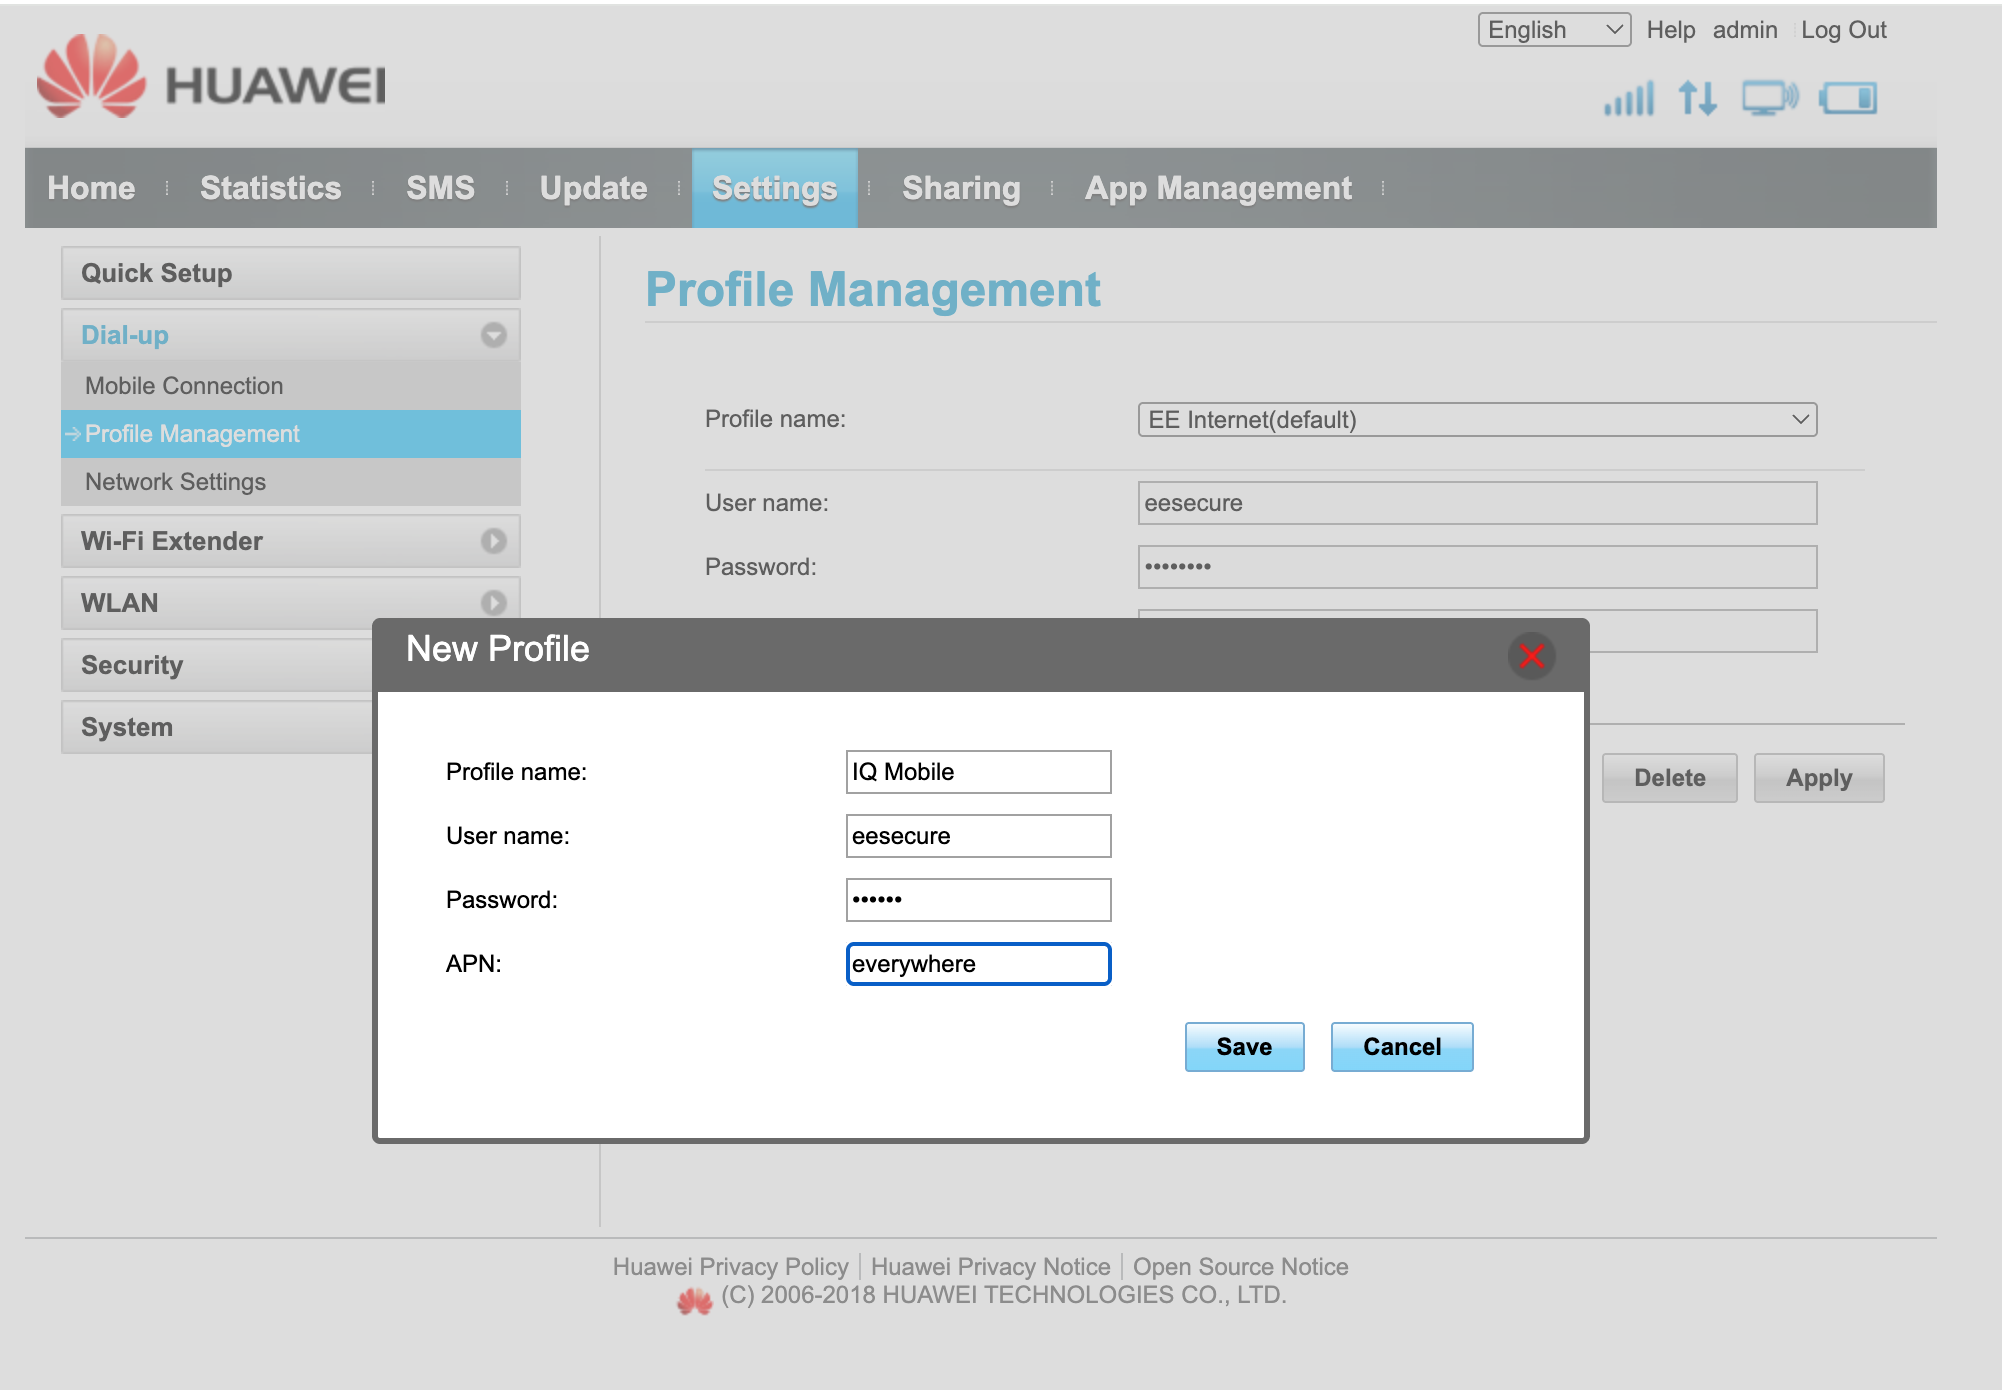Open the Huawei Privacy Notice link

(990, 1267)
